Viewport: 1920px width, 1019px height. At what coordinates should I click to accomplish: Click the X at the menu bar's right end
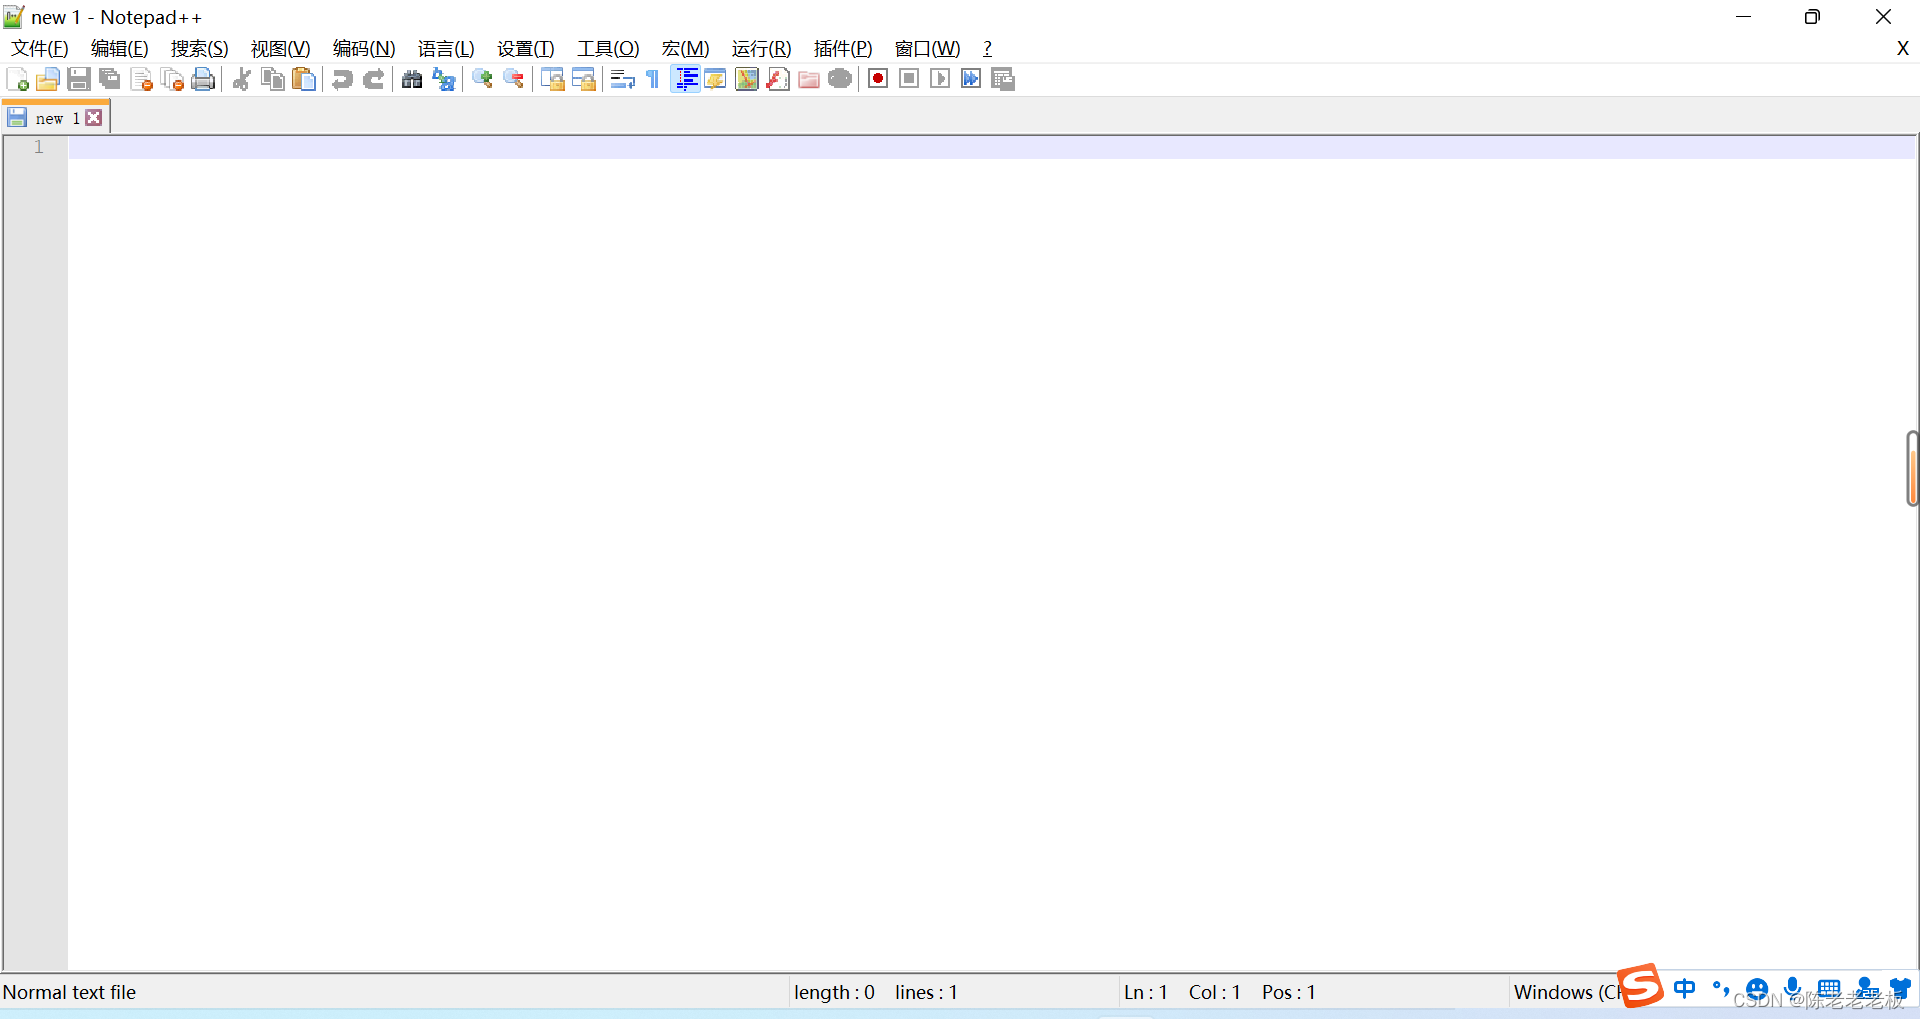point(1903,48)
